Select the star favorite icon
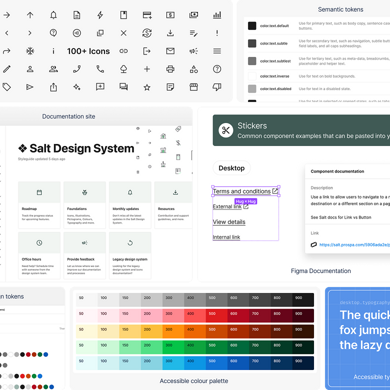 click(x=147, y=87)
